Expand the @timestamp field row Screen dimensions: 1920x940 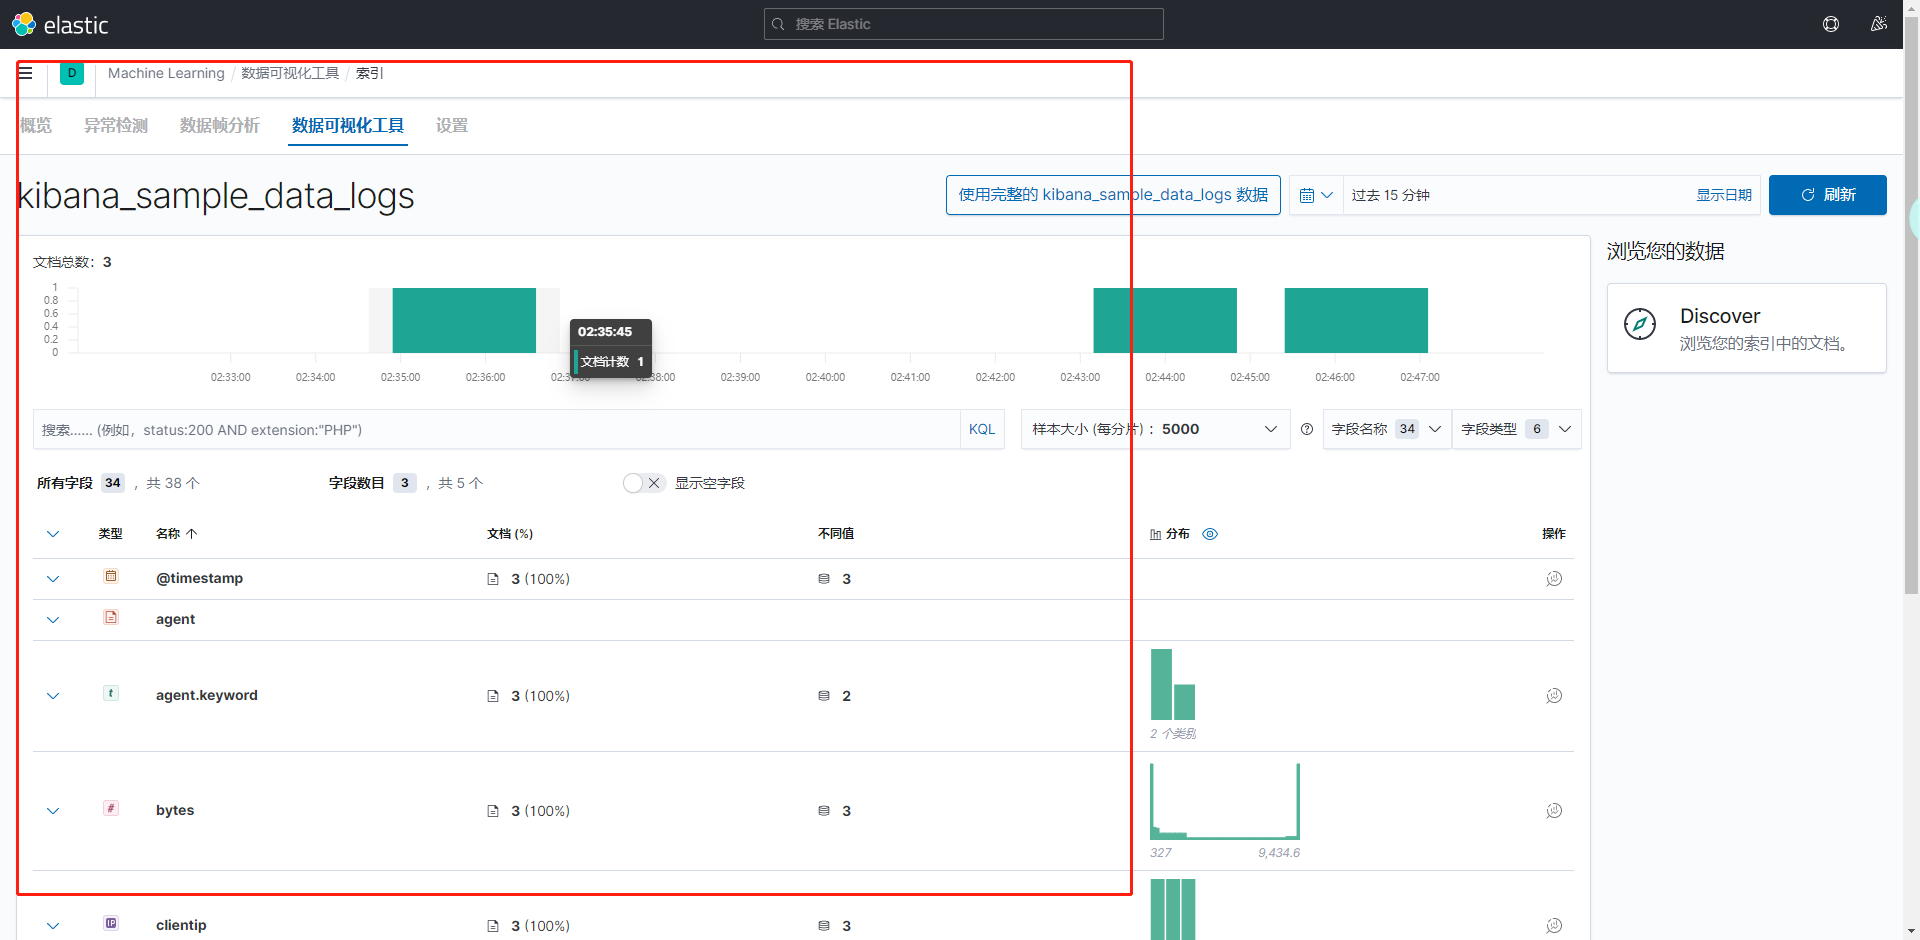pyautogui.click(x=53, y=579)
